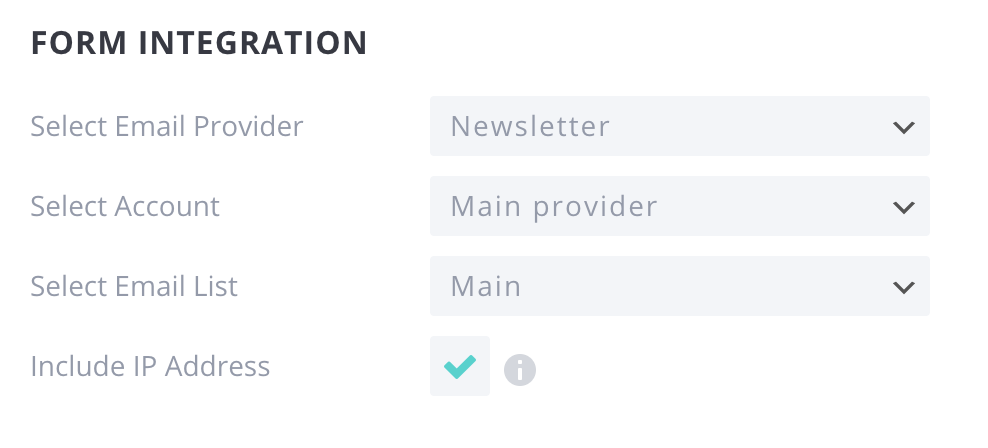Screen dimensions: 988x448
Task: Uncheck the Include IP Address checkbox
Action: point(460,366)
